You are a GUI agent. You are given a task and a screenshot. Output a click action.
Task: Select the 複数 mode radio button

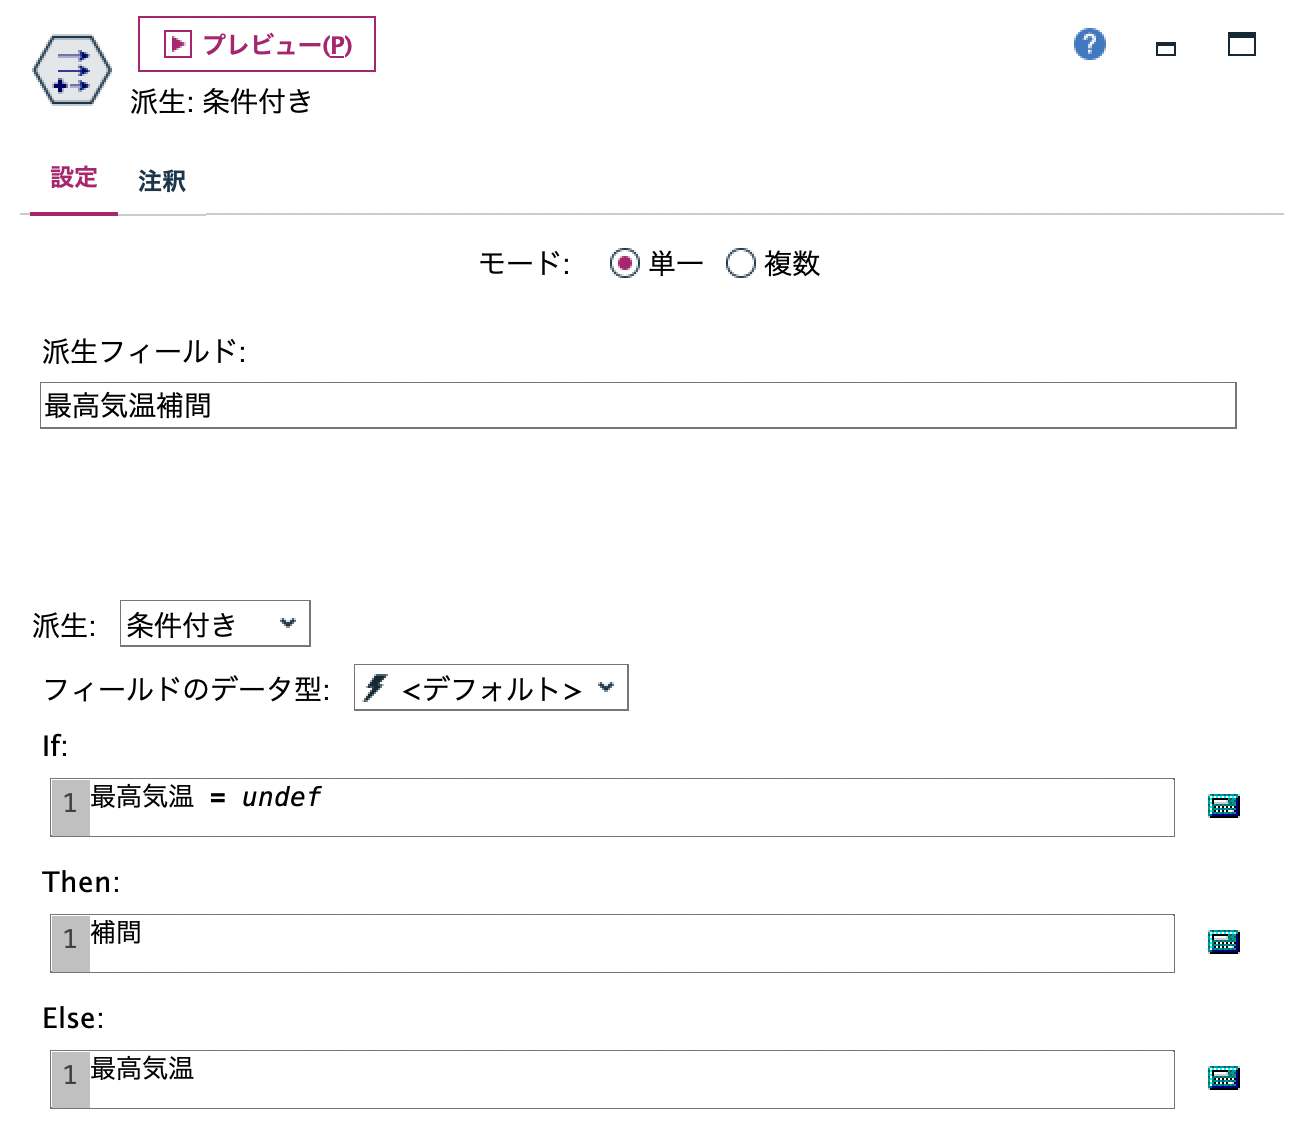tap(740, 263)
